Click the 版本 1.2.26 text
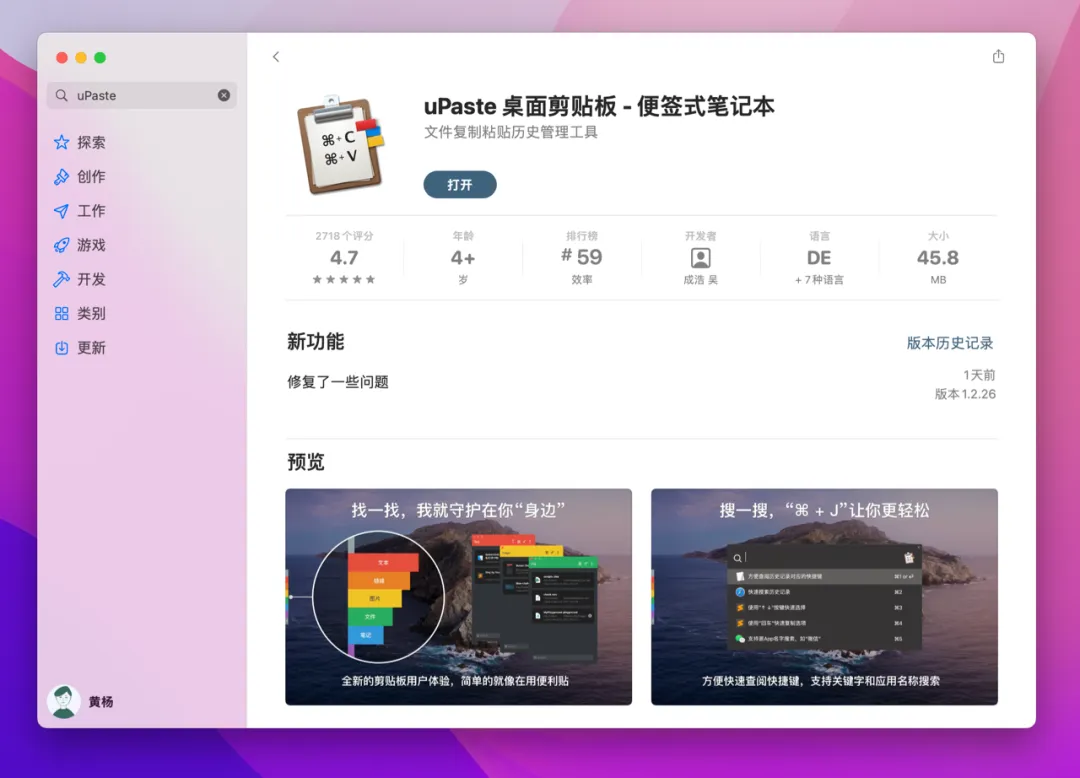The height and width of the screenshot is (778, 1080). 965,395
